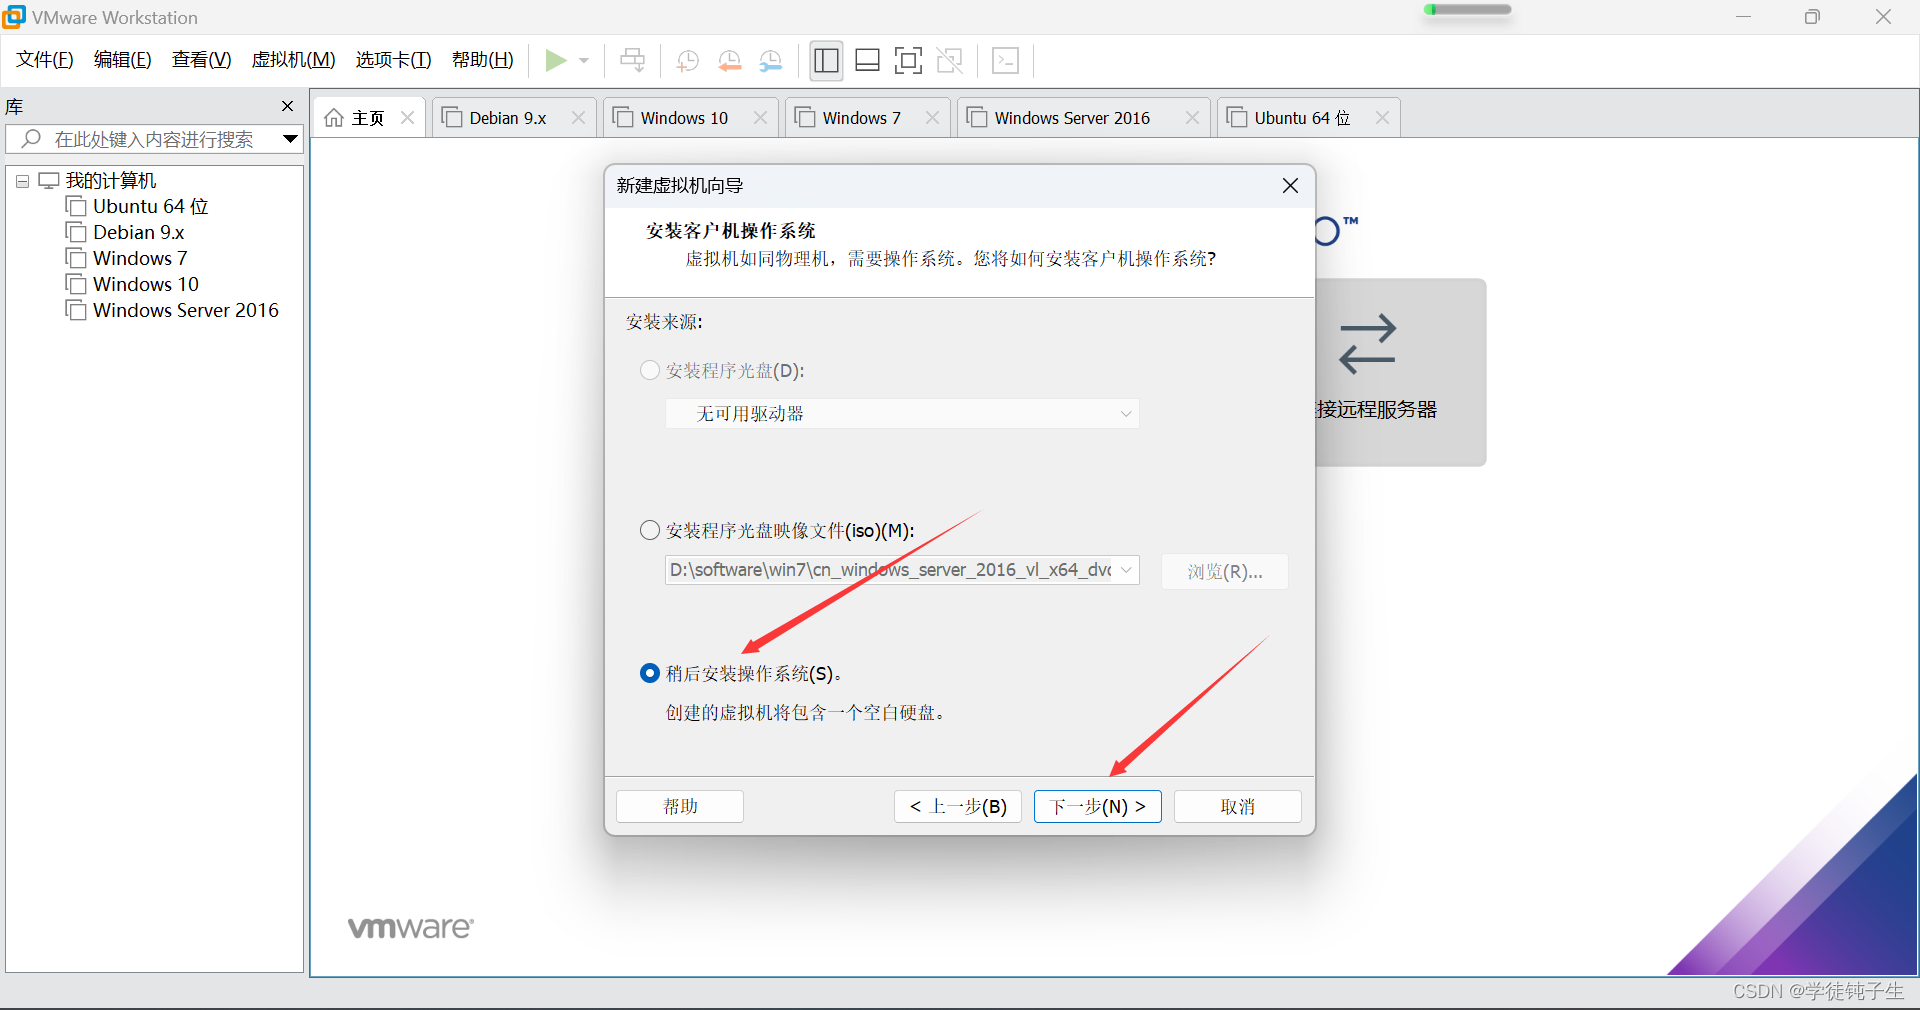Select Windows 10 in library tree

[x=145, y=284]
